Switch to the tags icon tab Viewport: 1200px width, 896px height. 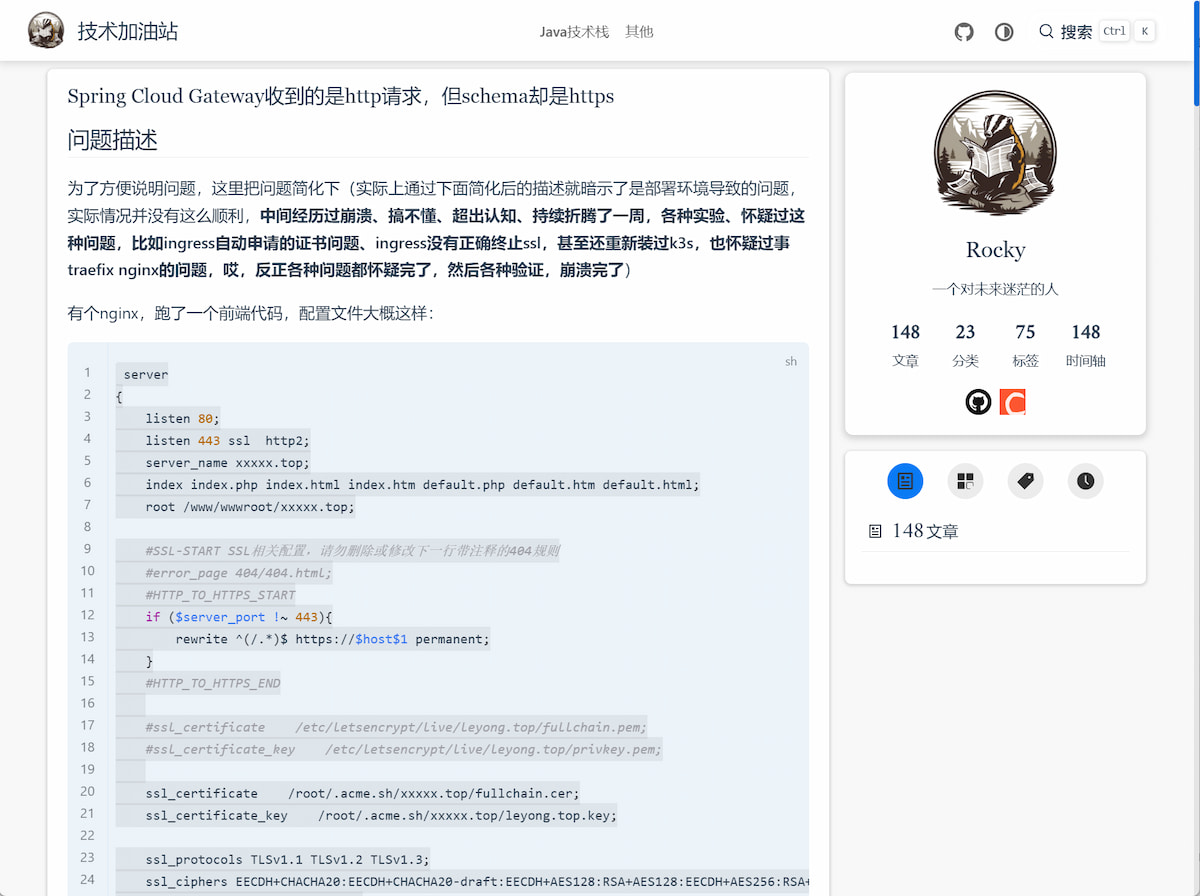tap(1025, 481)
